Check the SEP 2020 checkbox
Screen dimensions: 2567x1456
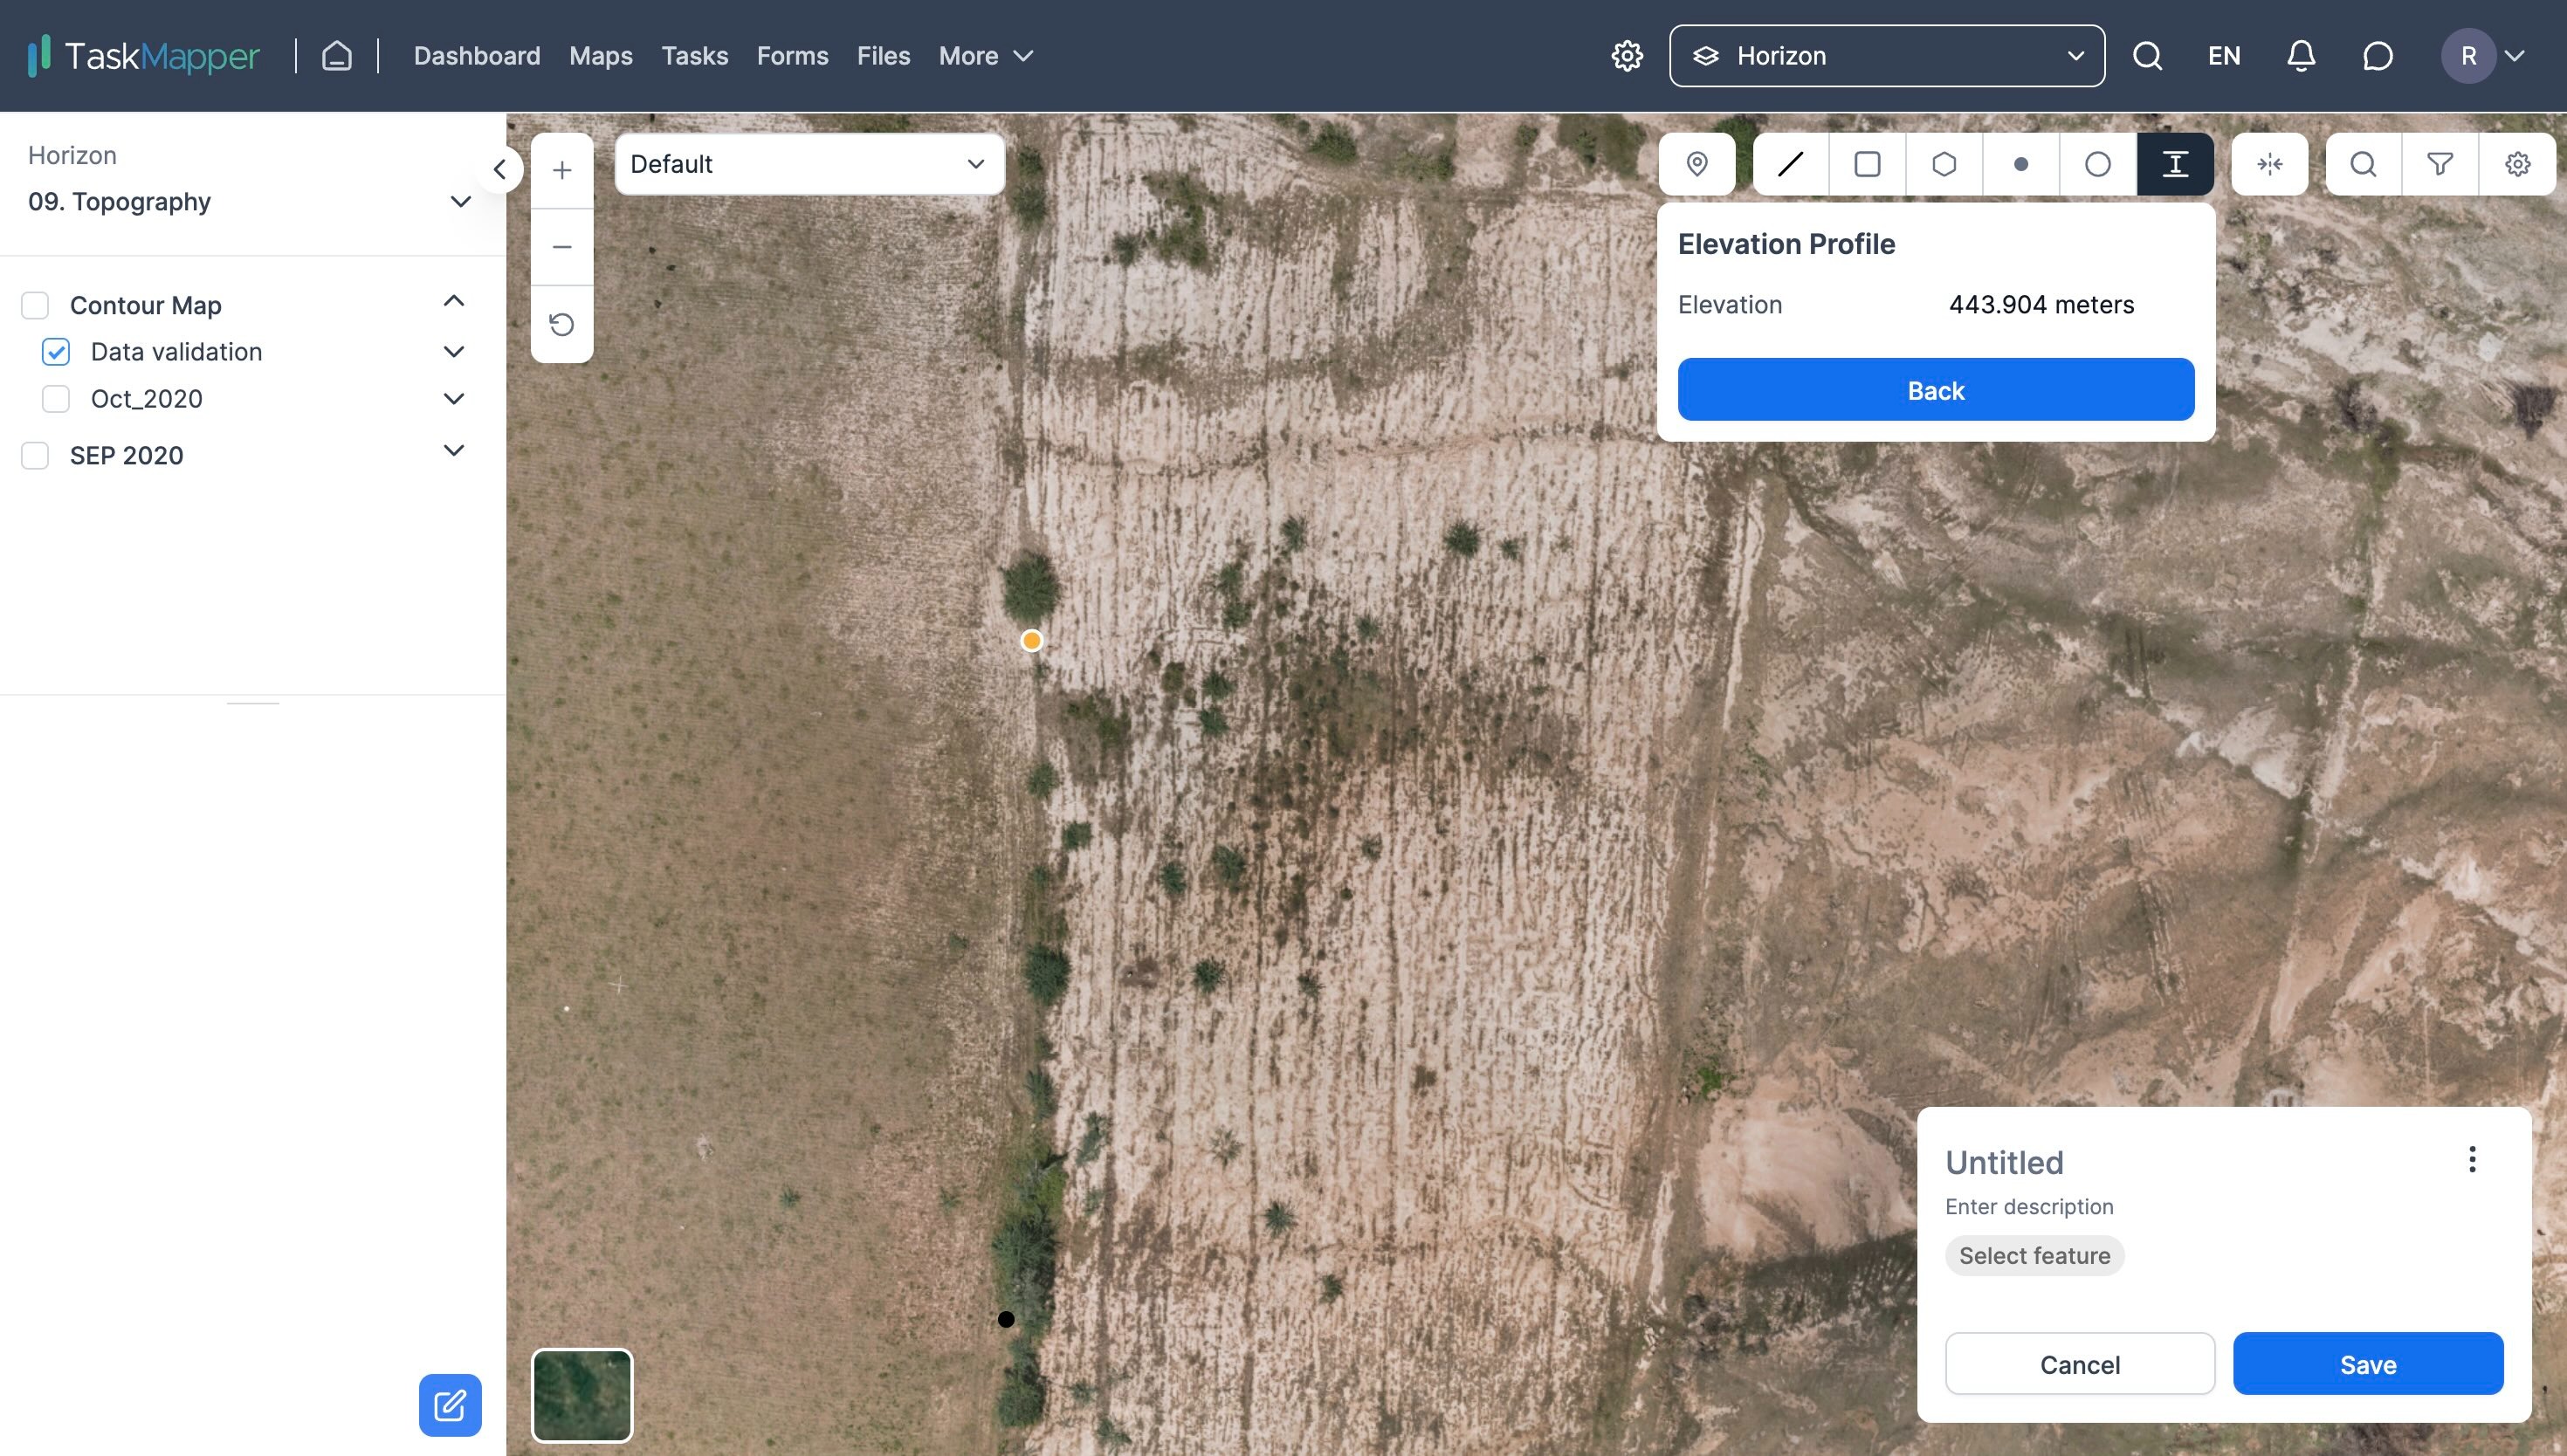point(35,456)
